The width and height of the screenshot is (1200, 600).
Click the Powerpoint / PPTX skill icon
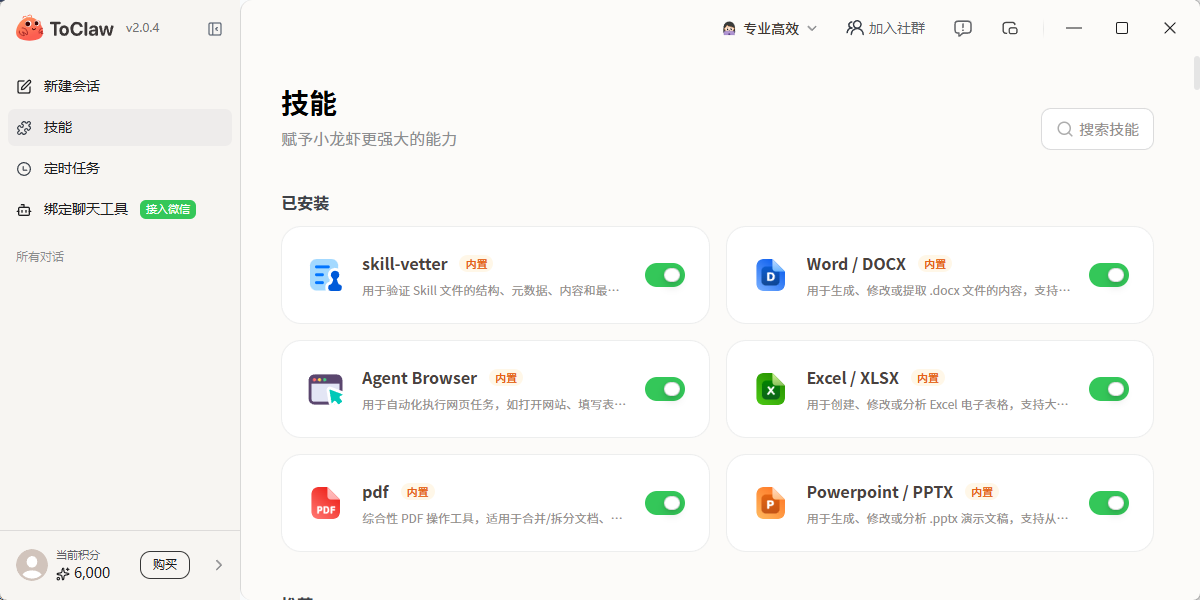tap(770, 503)
